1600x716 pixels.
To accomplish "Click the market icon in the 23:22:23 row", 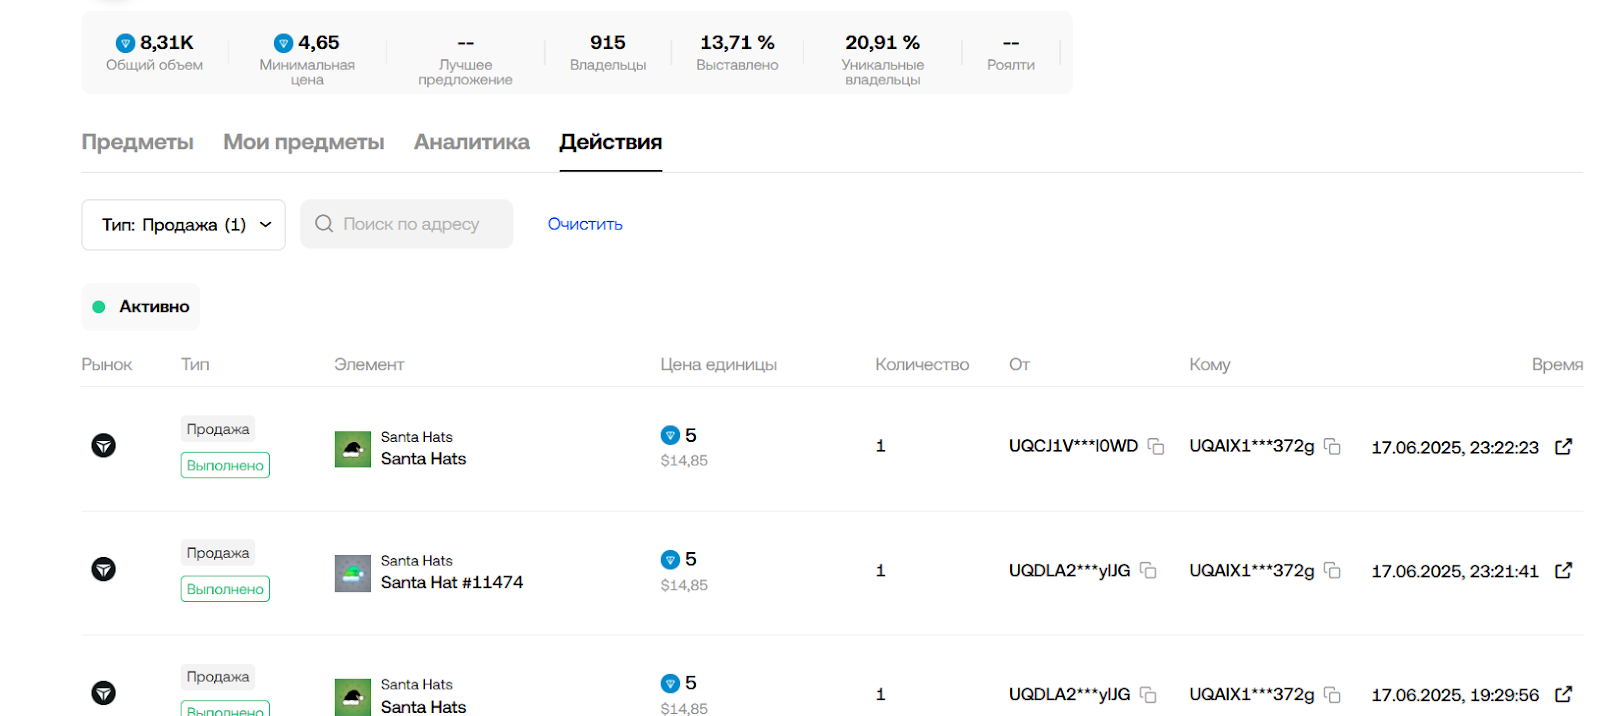I will point(104,445).
